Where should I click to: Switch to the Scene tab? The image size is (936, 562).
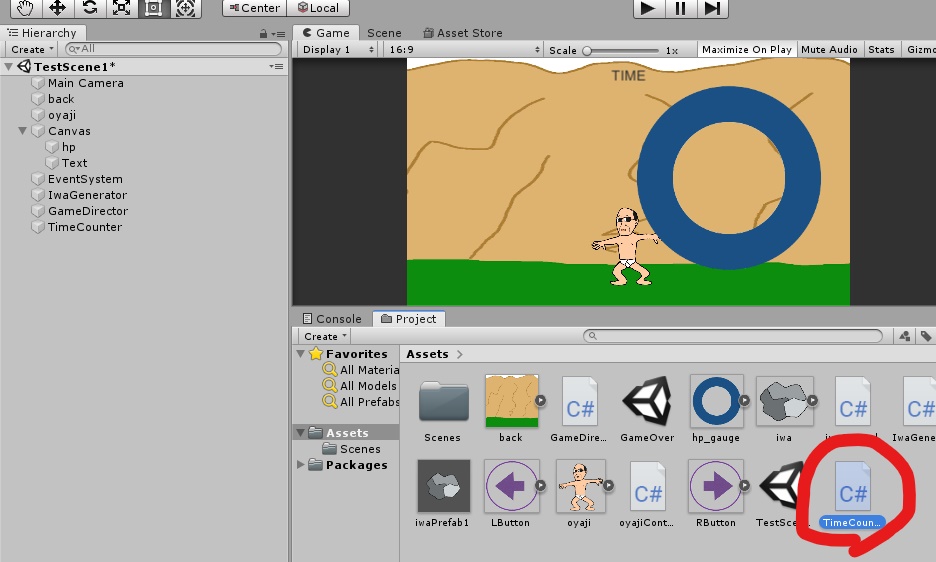pyautogui.click(x=384, y=33)
